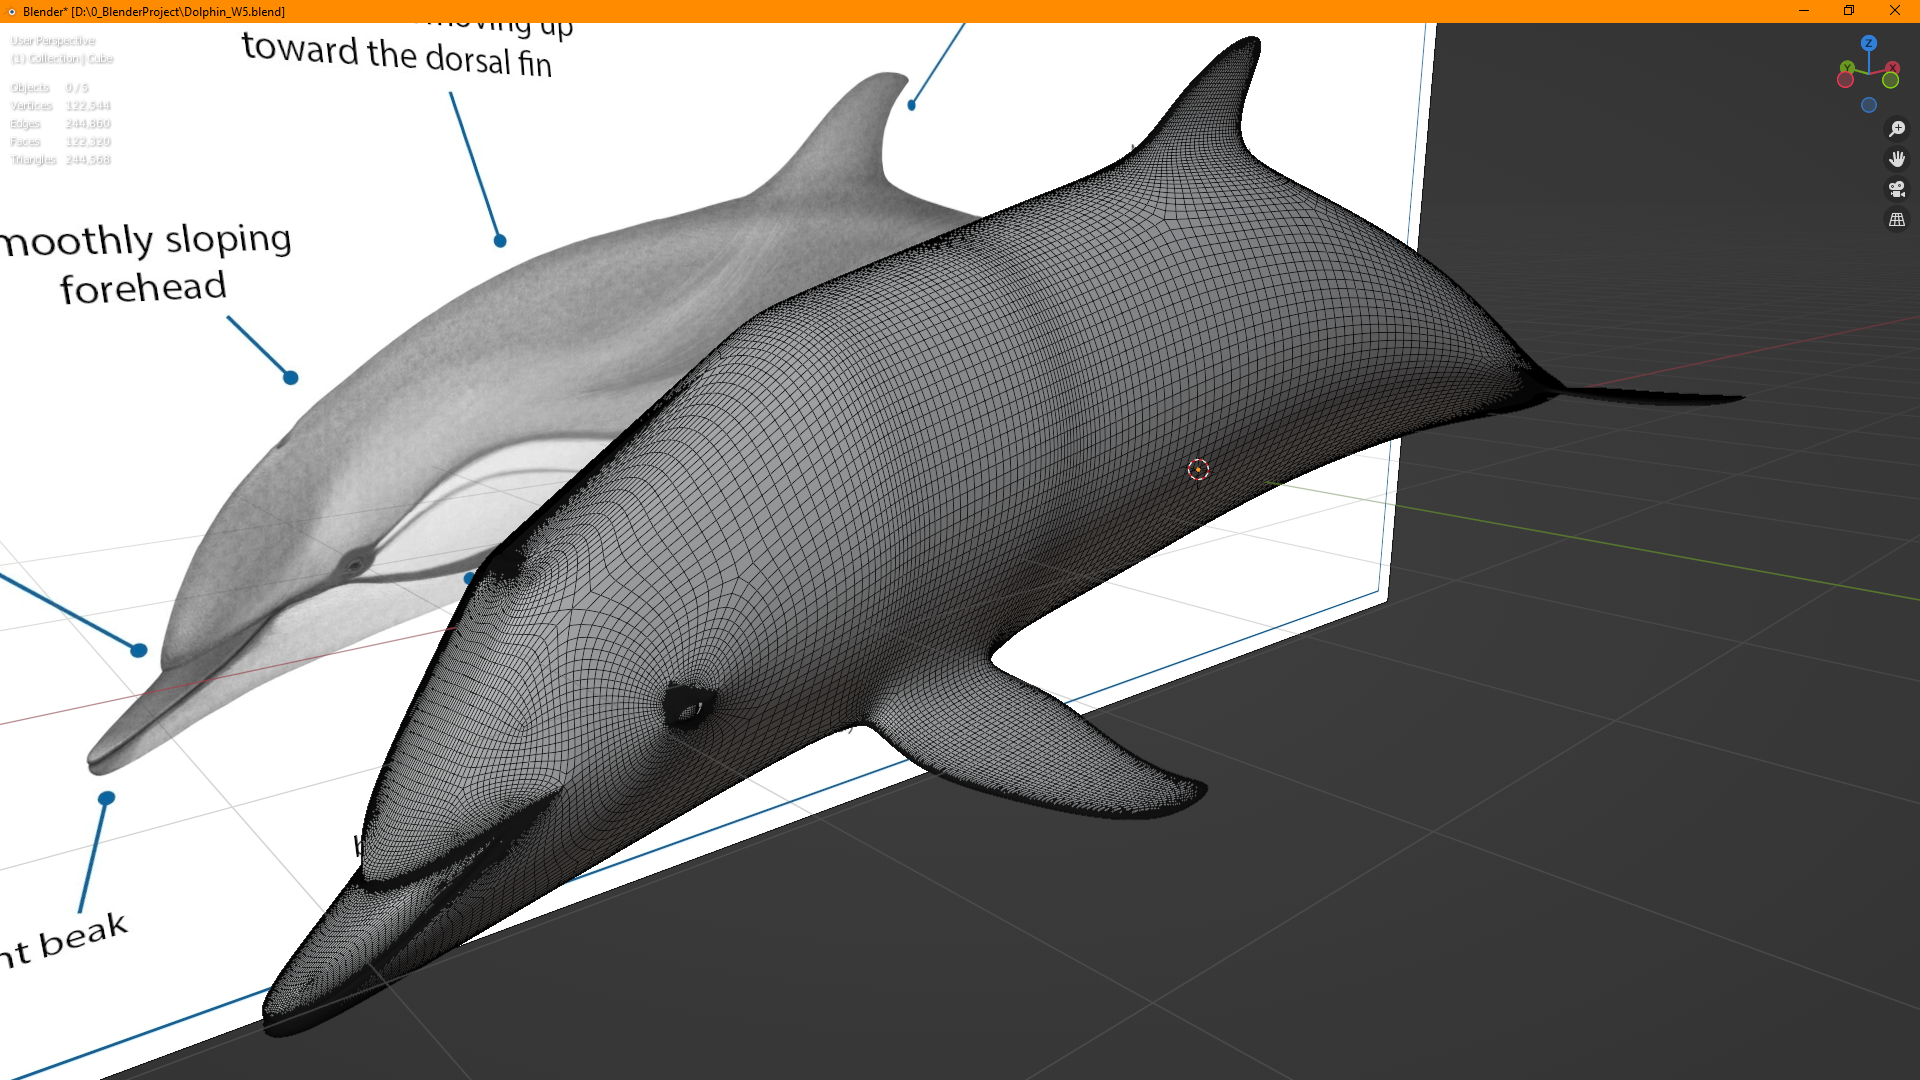
Task: Click the unlabeled red negative-X gizmo circle
Action: tap(1845, 80)
